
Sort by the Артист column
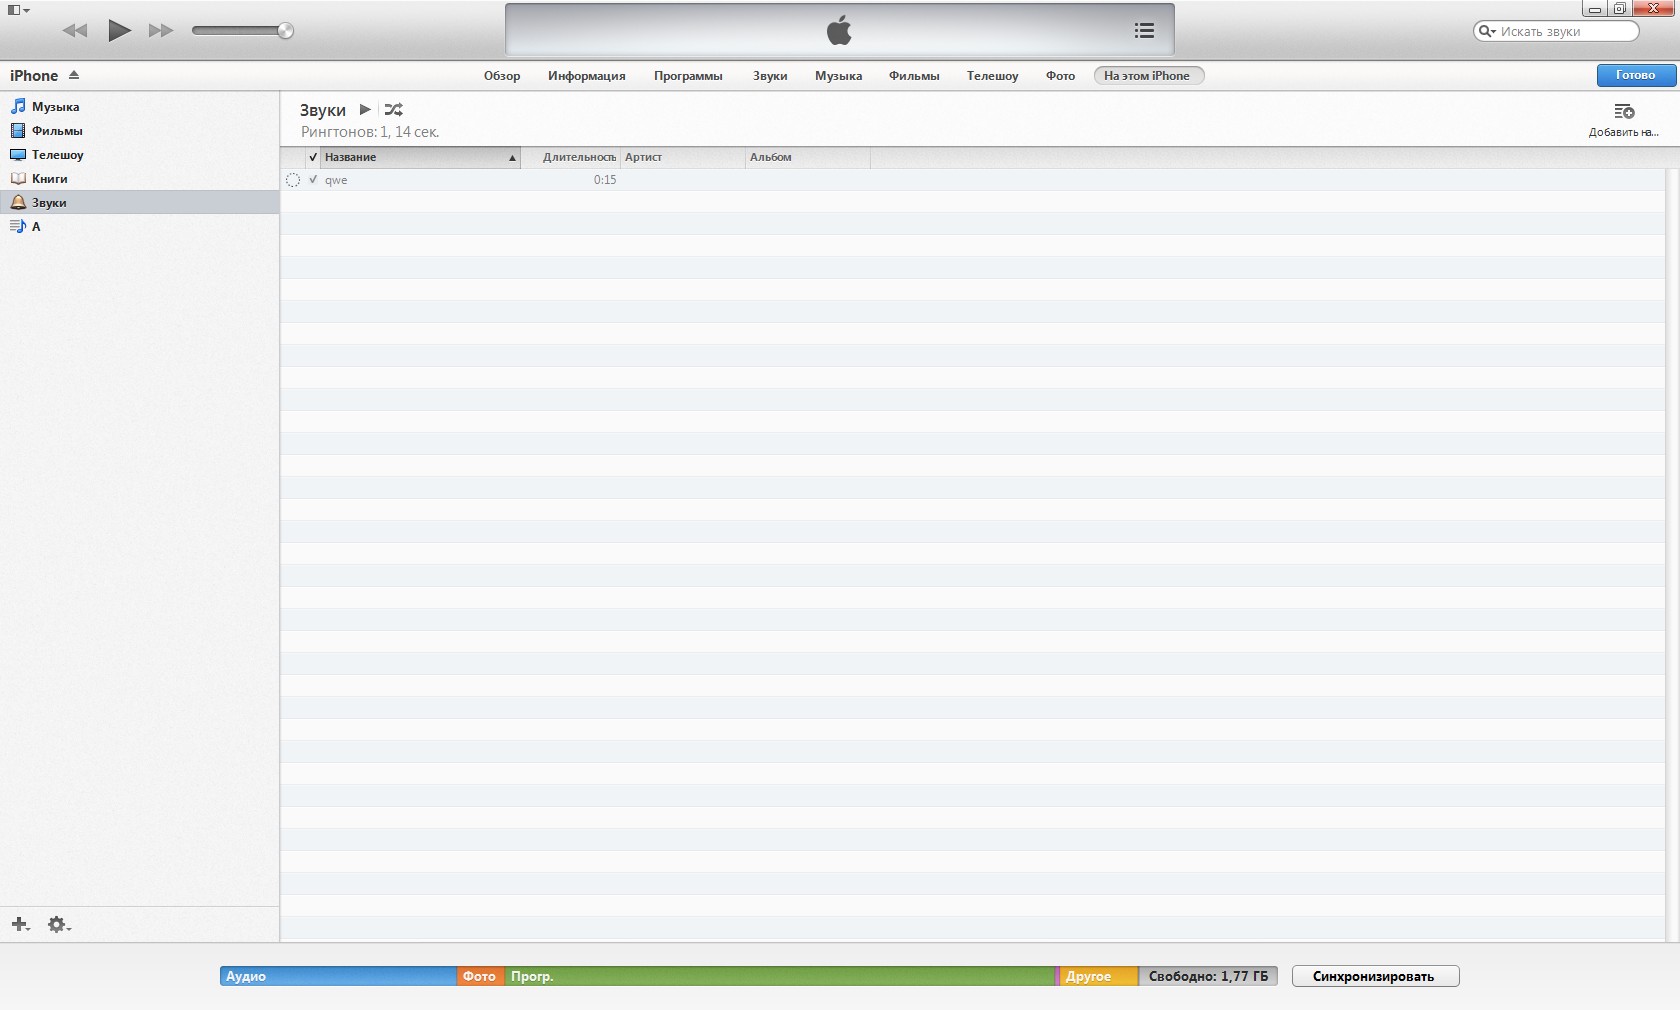(682, 157)
